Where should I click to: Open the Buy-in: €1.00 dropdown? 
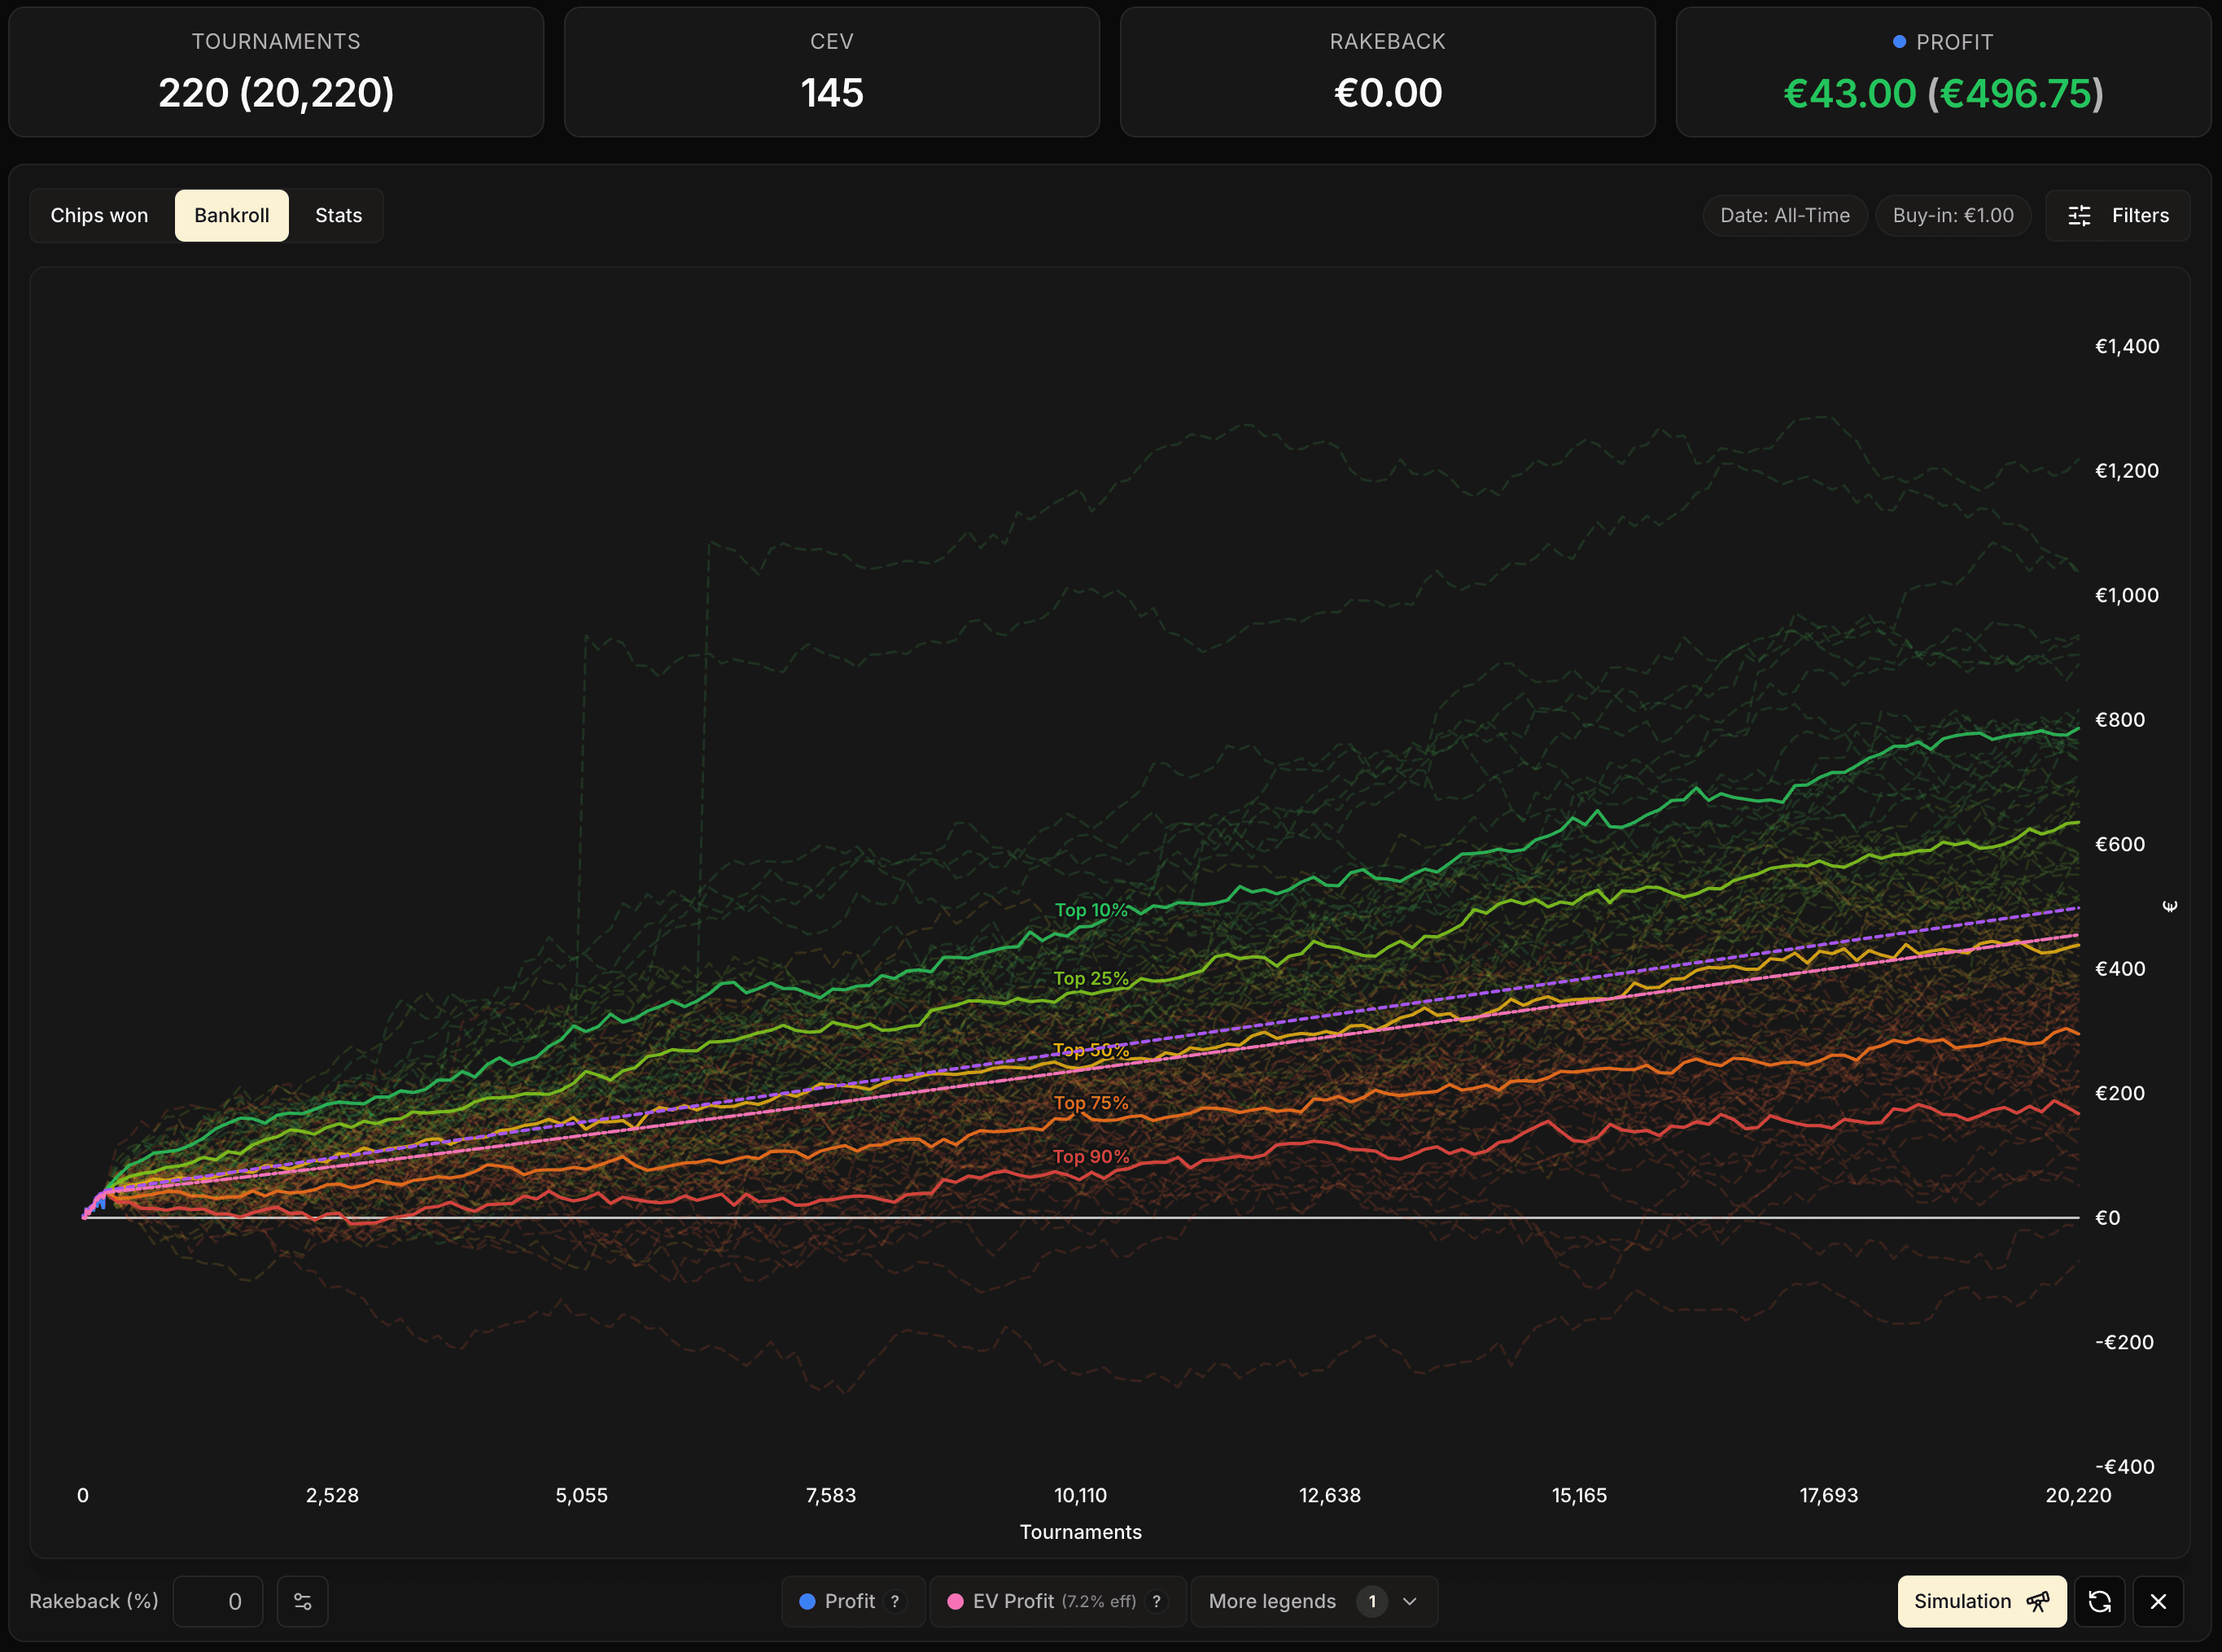pyautogui.click(x=1952, y=215)
